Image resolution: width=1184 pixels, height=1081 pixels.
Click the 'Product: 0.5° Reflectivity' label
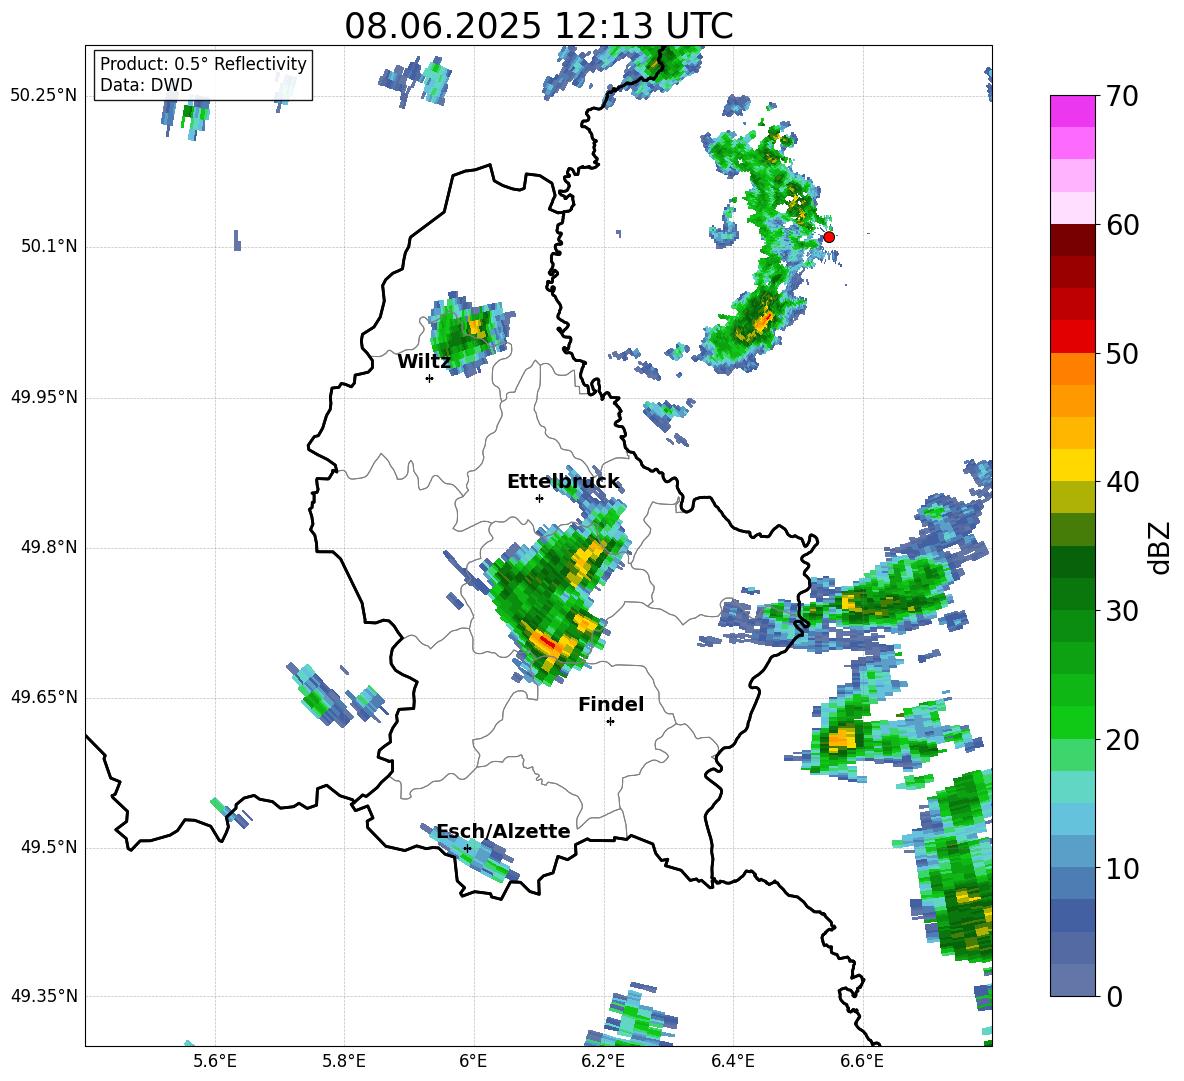203,63
